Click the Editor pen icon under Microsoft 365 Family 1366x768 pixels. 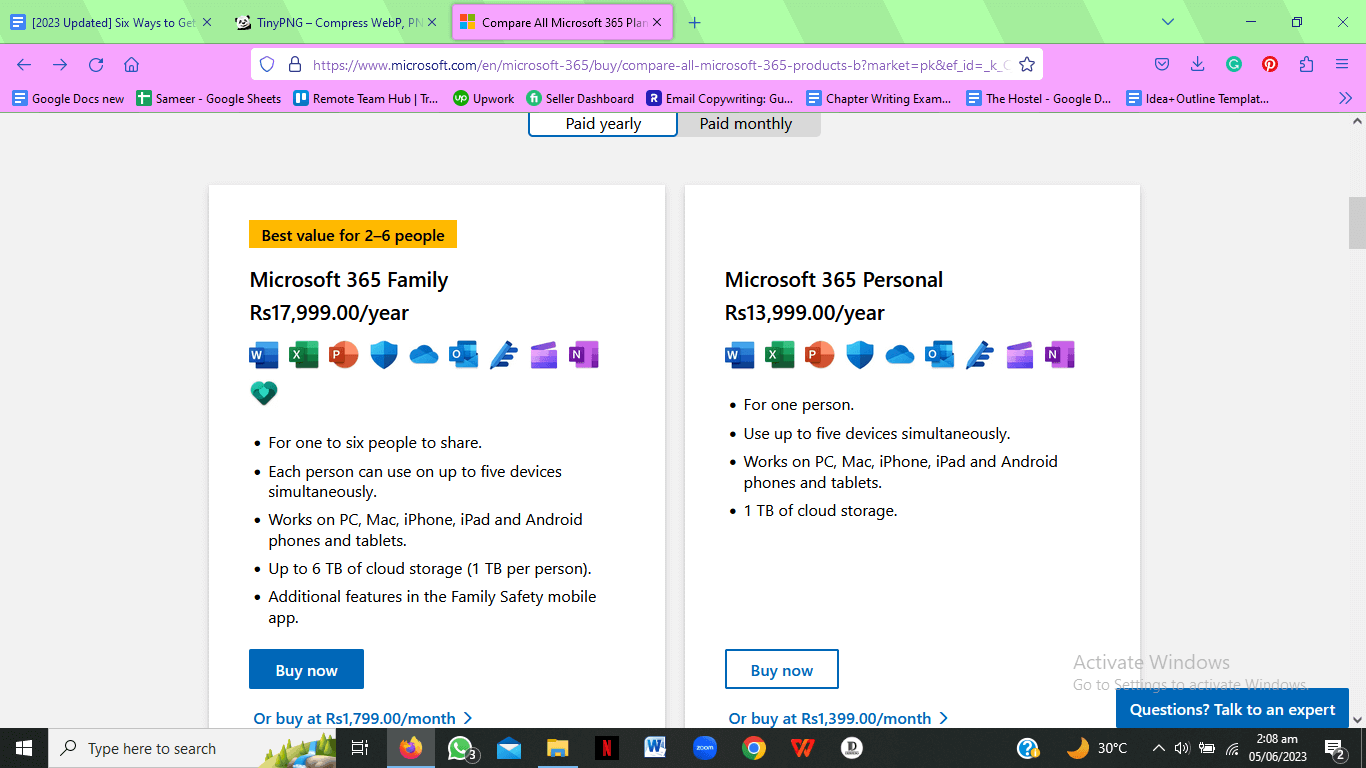click(x=503, y=355)
